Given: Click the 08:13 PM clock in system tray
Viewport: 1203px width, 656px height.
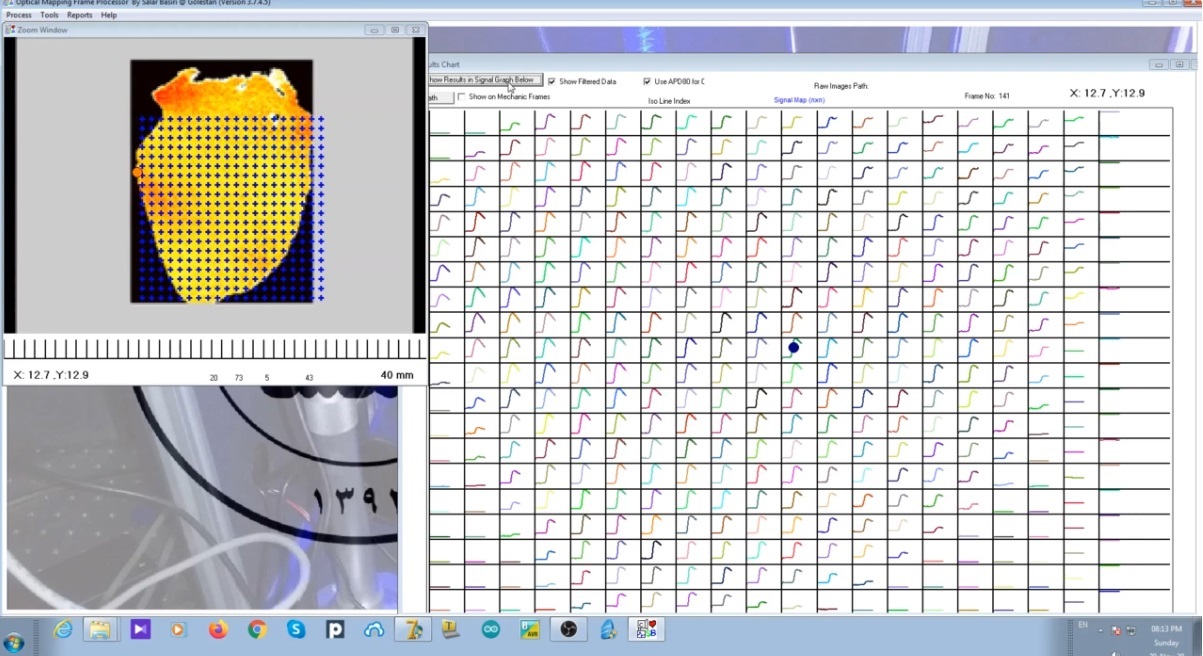Looking at the screenshot, I should 1166,629.
